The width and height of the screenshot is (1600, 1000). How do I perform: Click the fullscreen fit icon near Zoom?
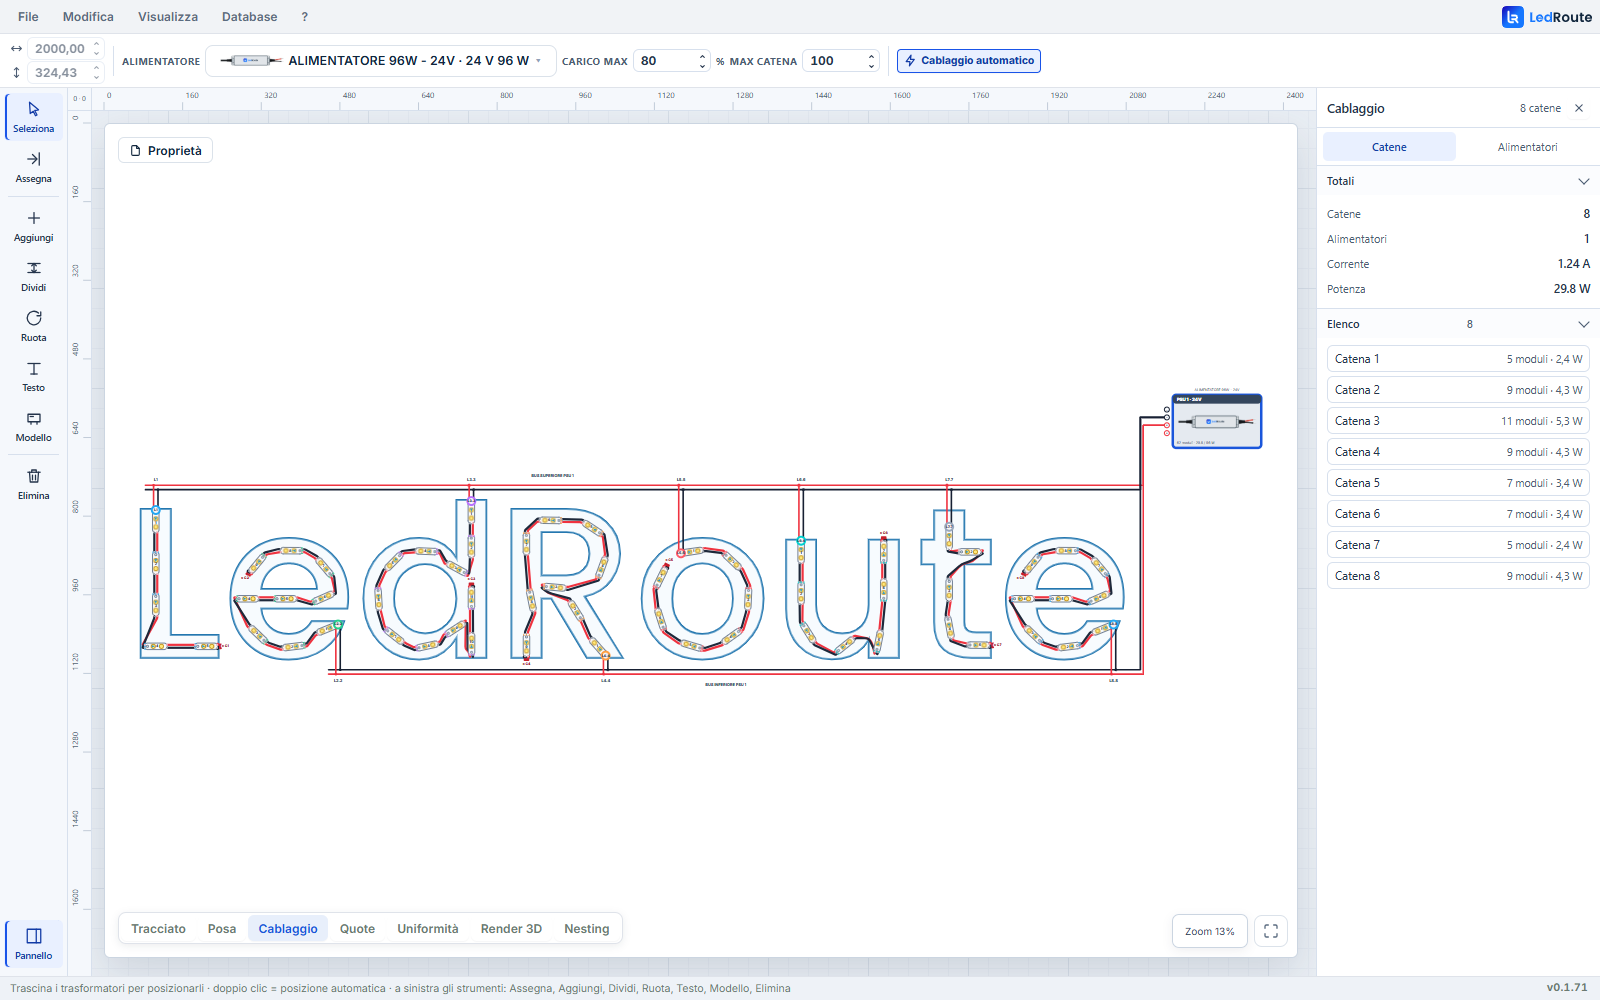pos(1271,931)
